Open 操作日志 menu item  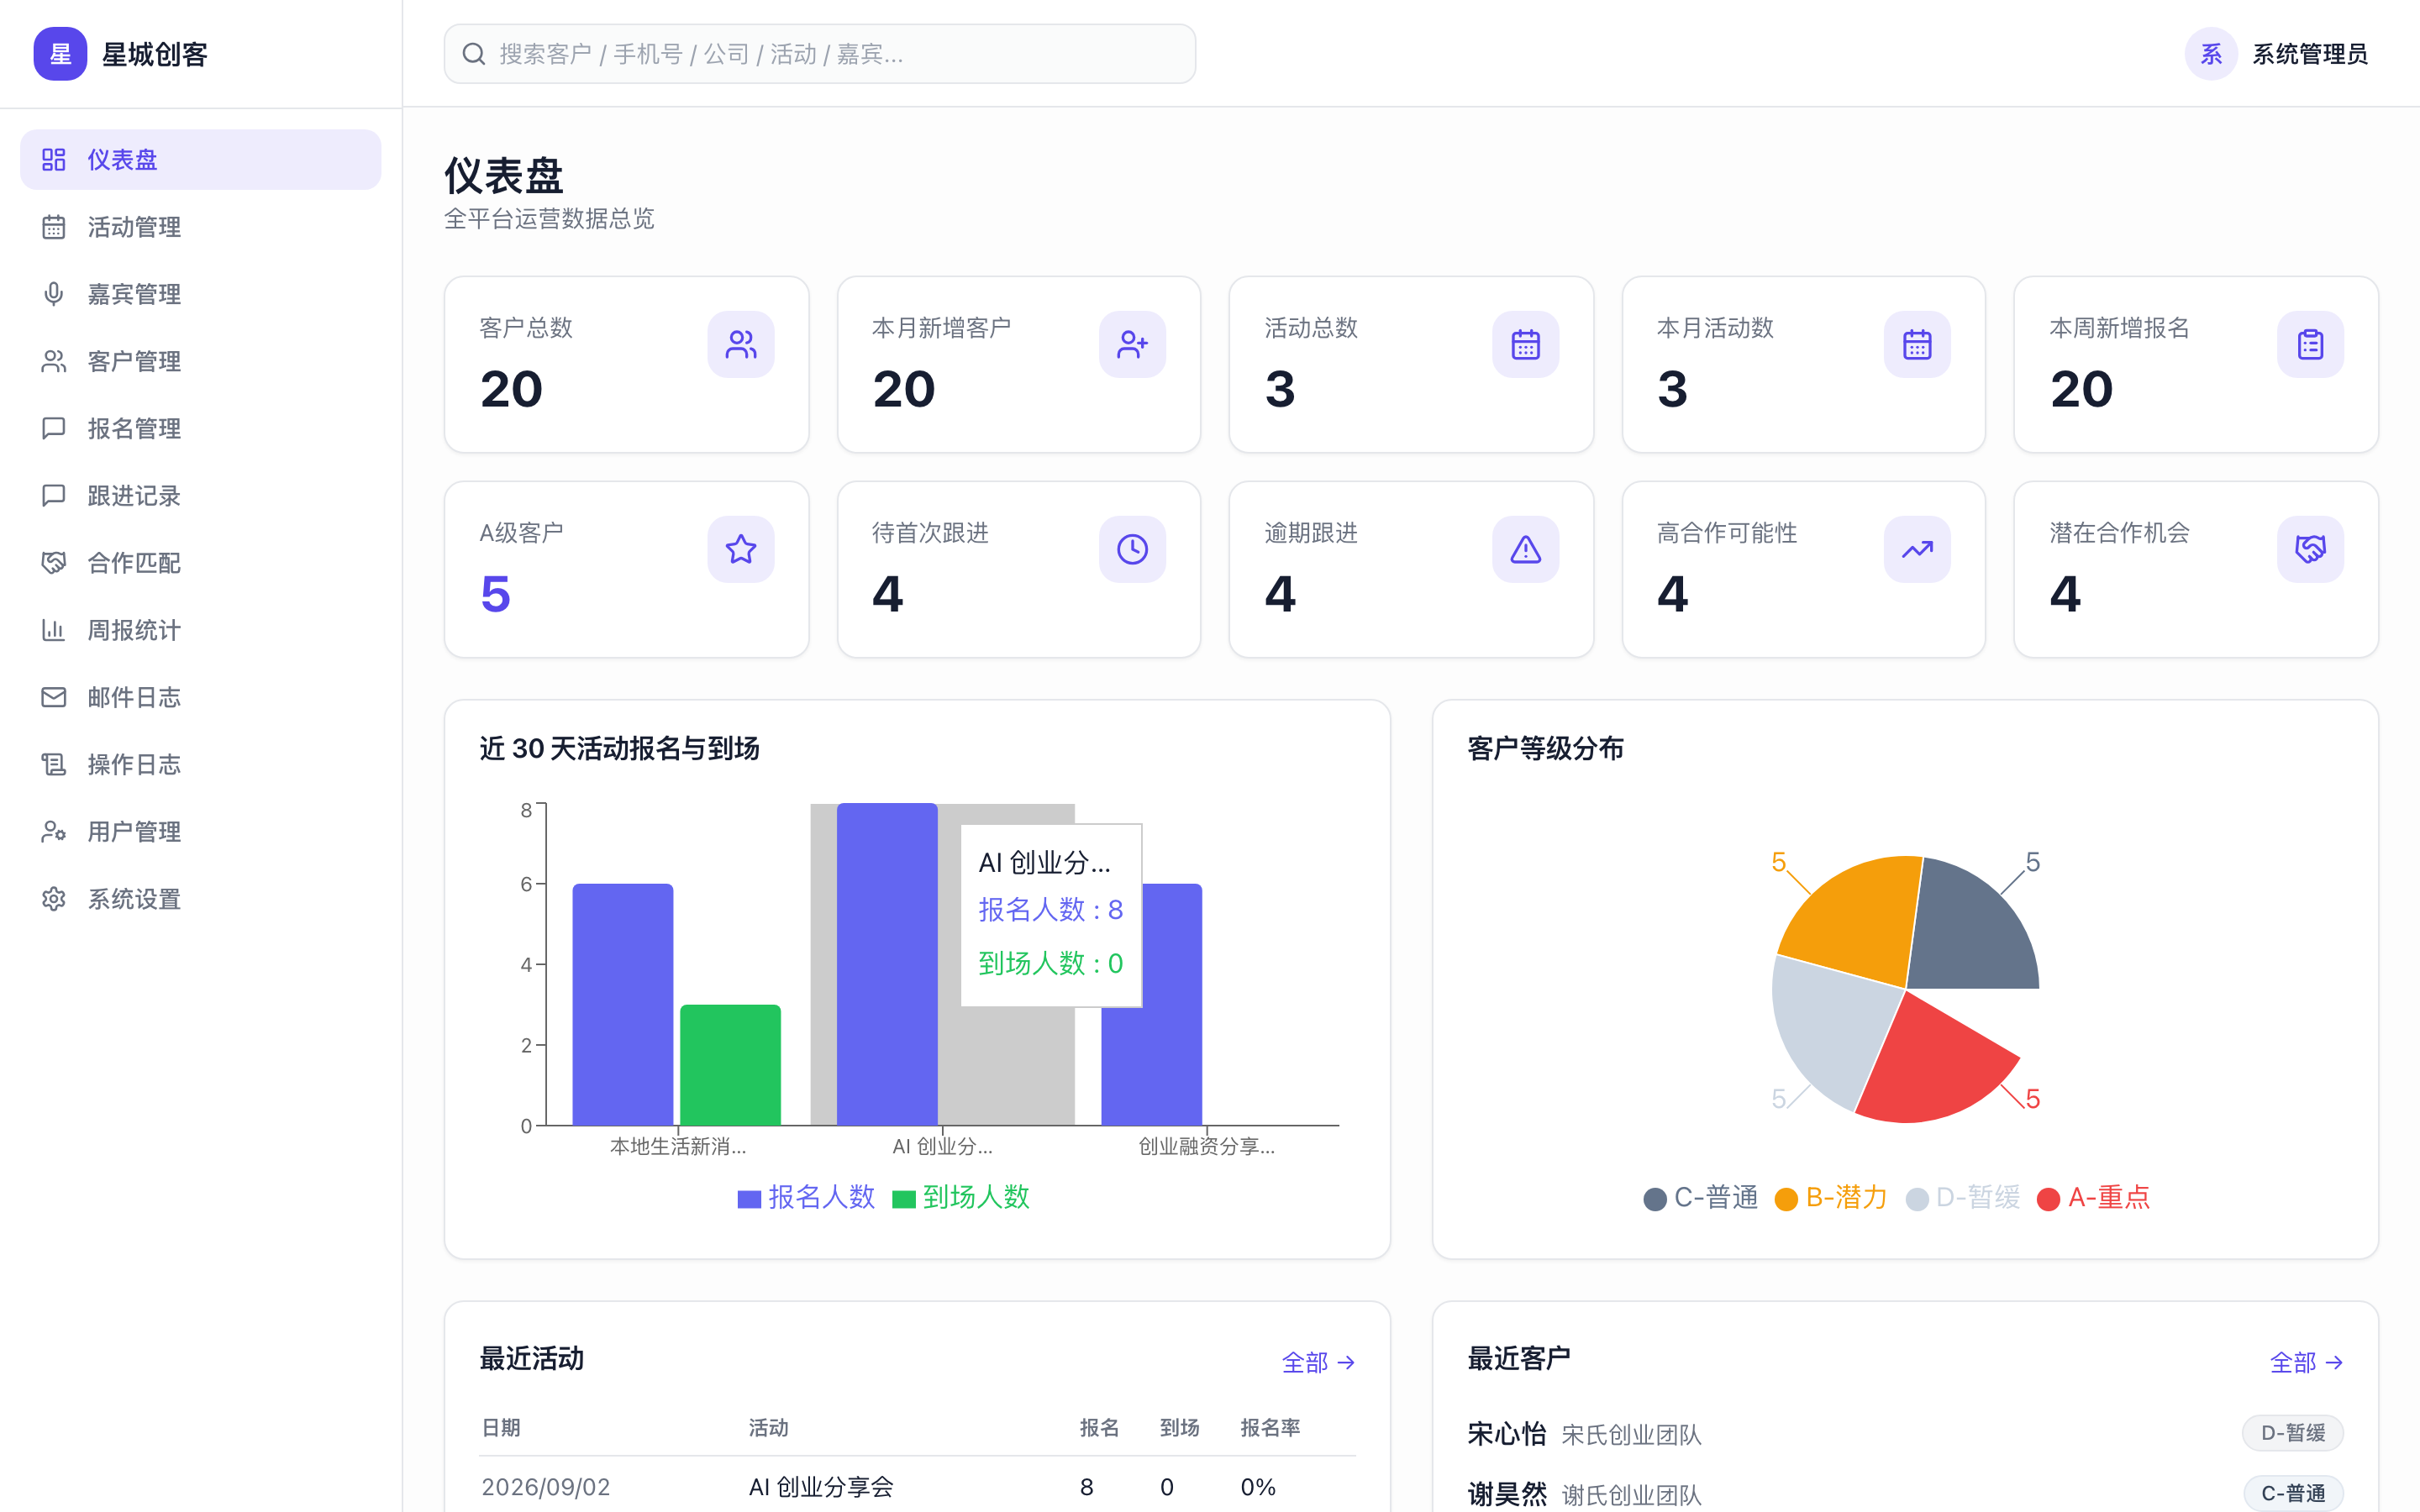(200, 764)
